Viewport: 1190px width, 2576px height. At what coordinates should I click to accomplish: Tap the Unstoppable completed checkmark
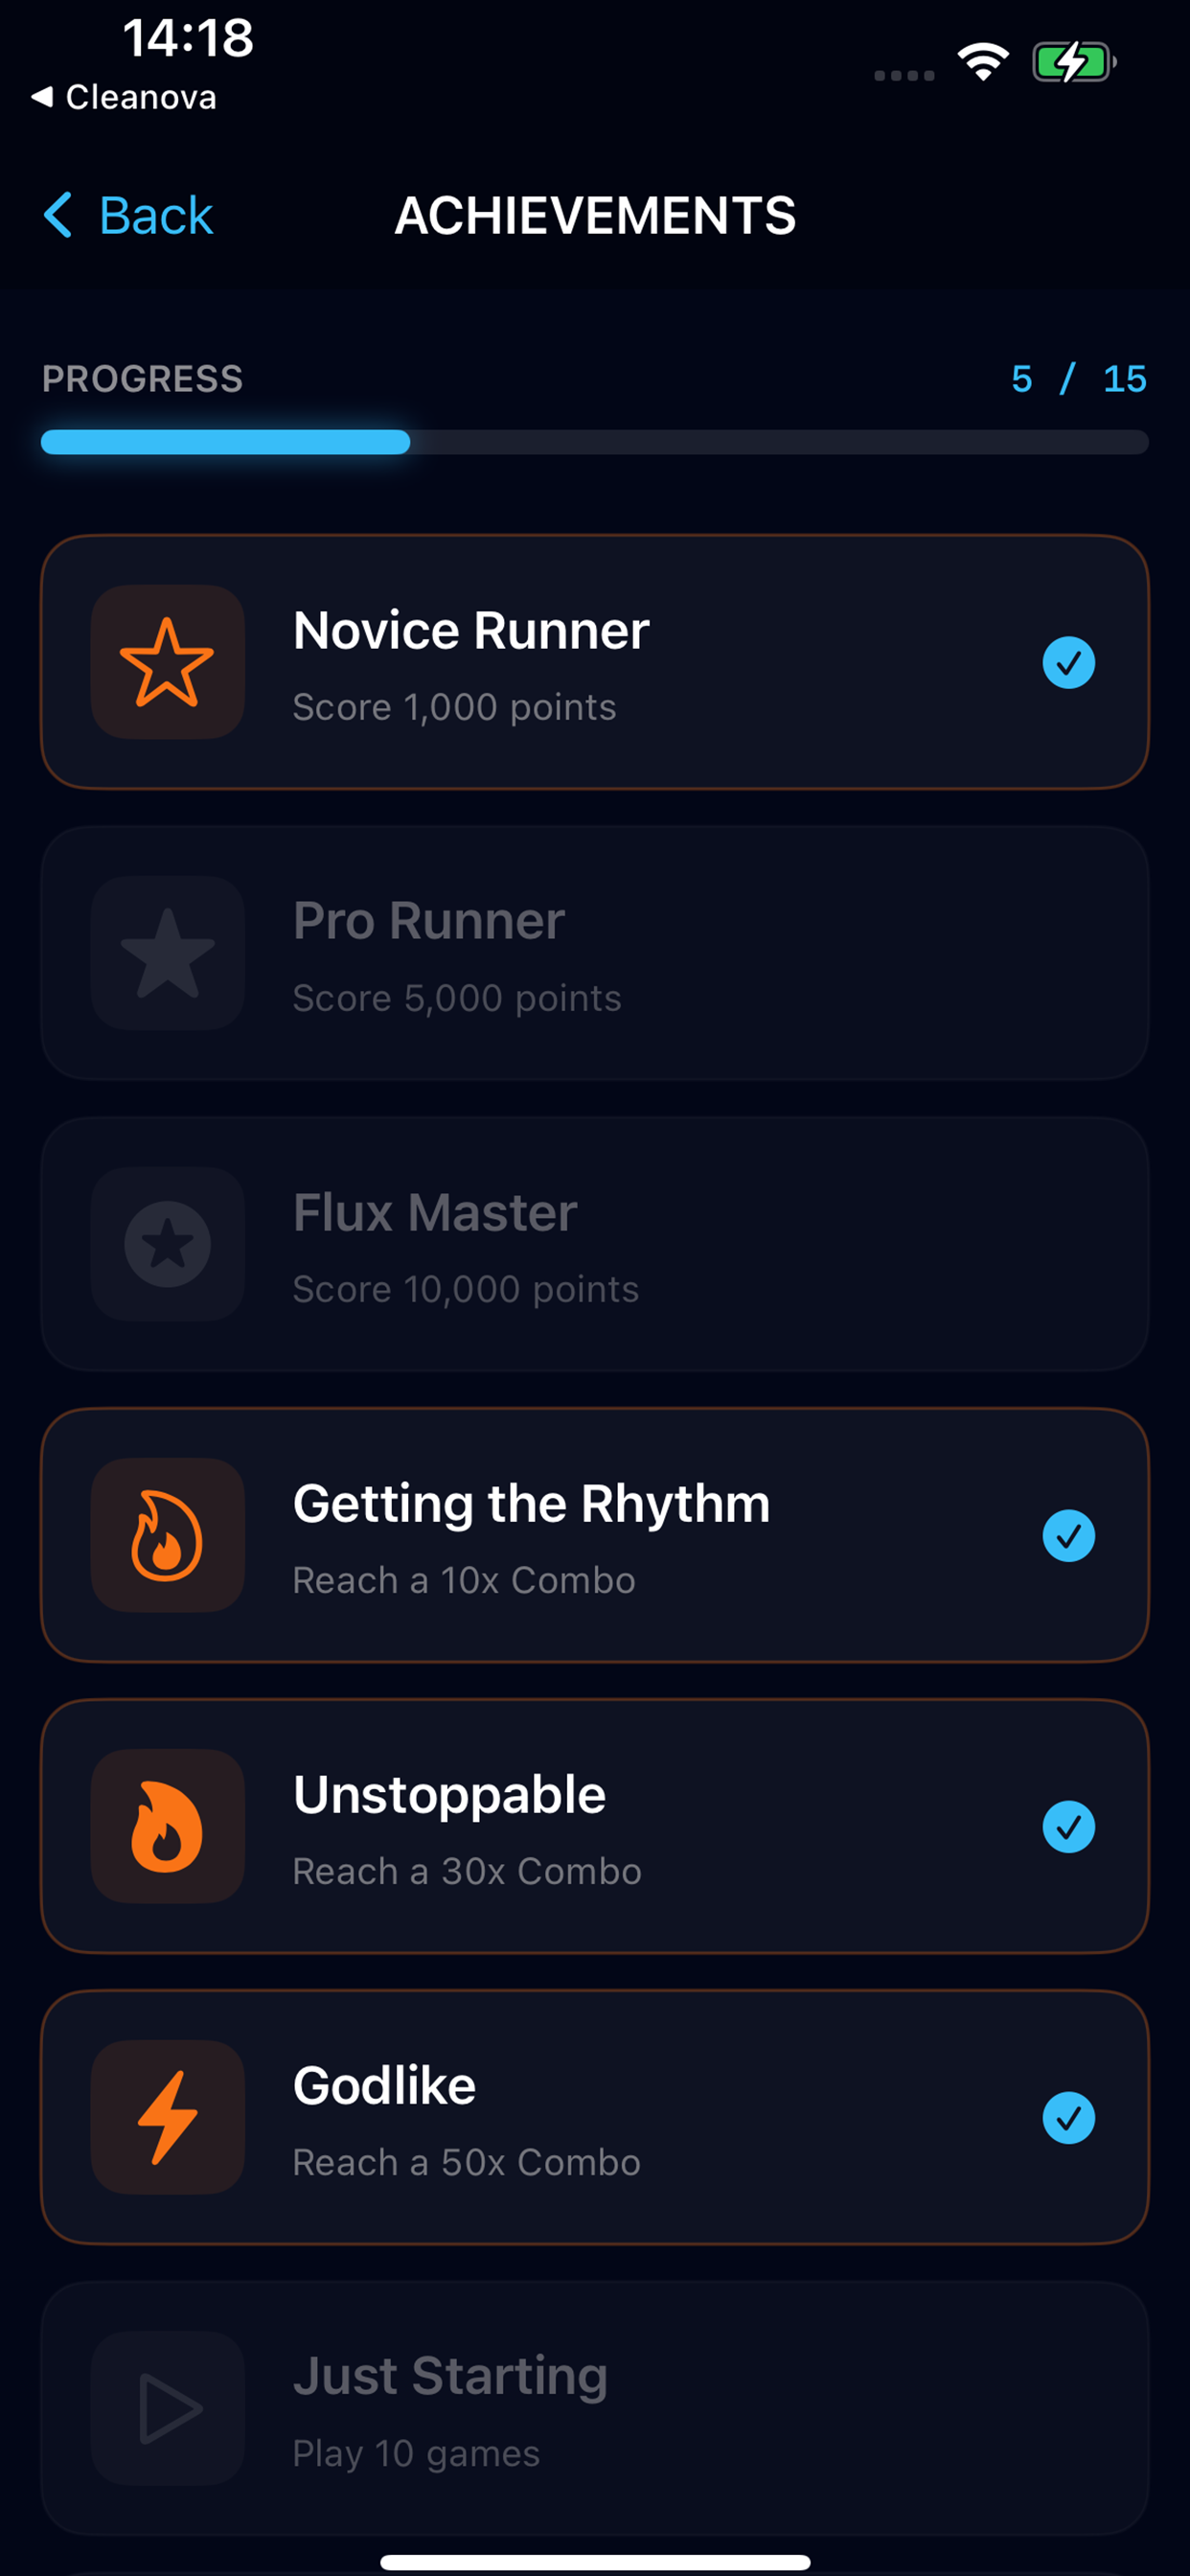(x=1068, y=1826)
